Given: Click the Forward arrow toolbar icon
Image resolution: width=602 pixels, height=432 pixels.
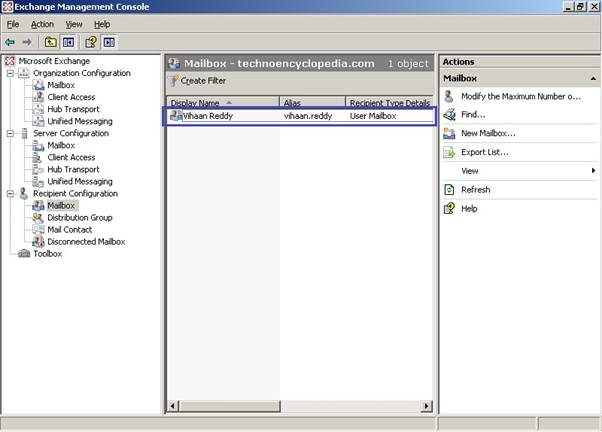Looking at the screenshot, I should pos(27,42).
